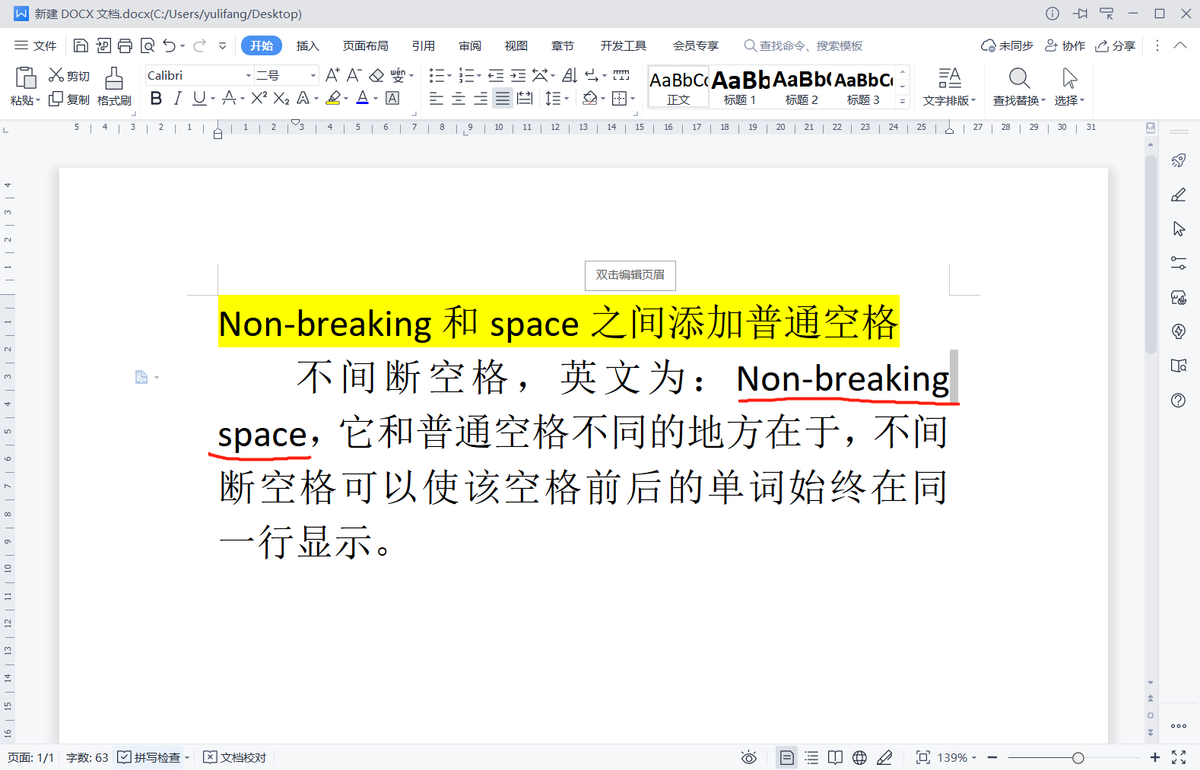Viewport: 1200px width, 770px height.
Task: Open Print Preview from quick access toolbar
Action: click(x=147, y=46)
